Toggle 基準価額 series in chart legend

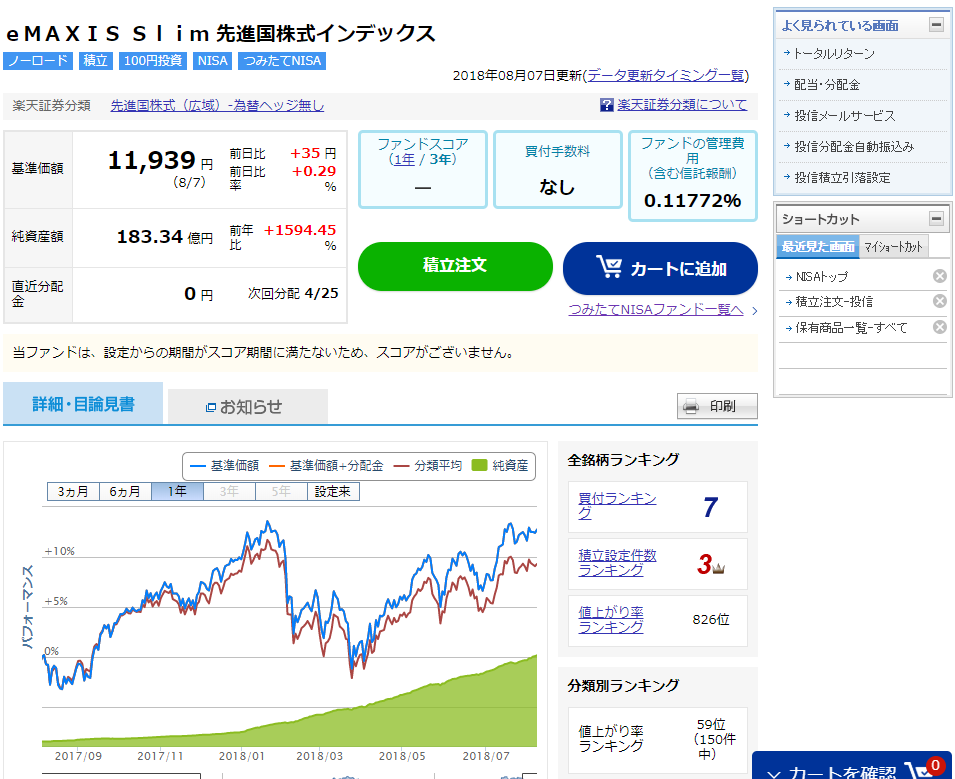(224, 466)
